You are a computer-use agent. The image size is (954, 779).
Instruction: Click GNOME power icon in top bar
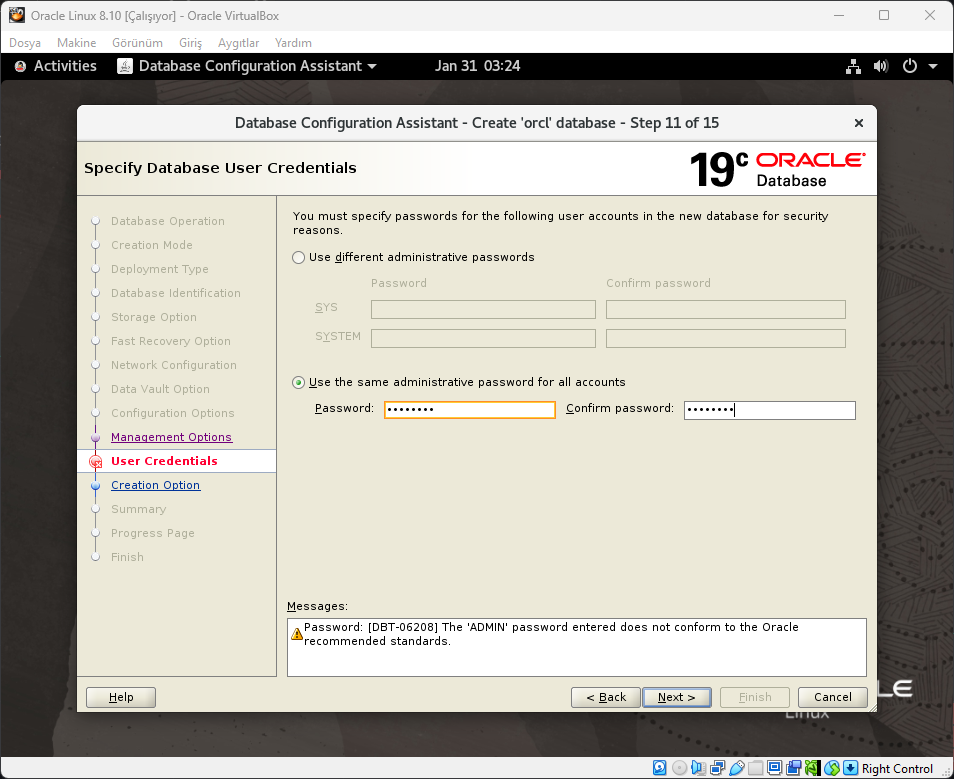pyautogui.click(x=910, y=66)
